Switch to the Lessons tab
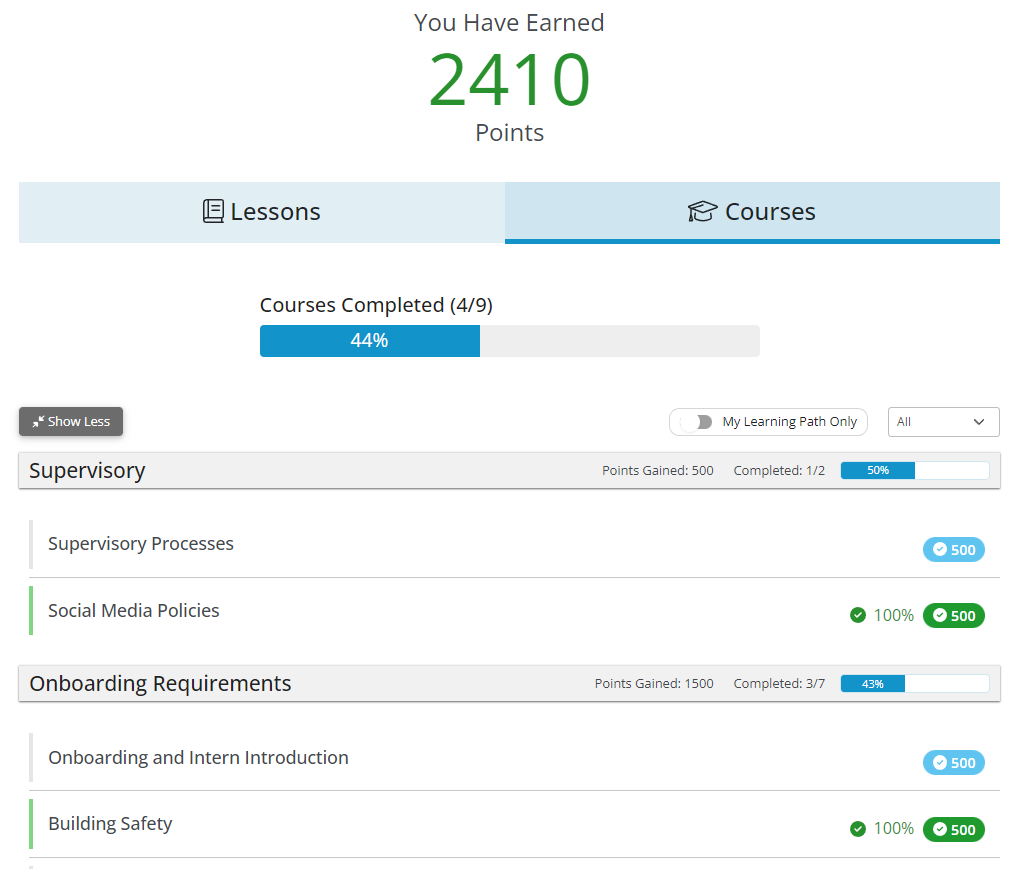This screenshot has height=869, width=1012. click(x=261, y=212)
